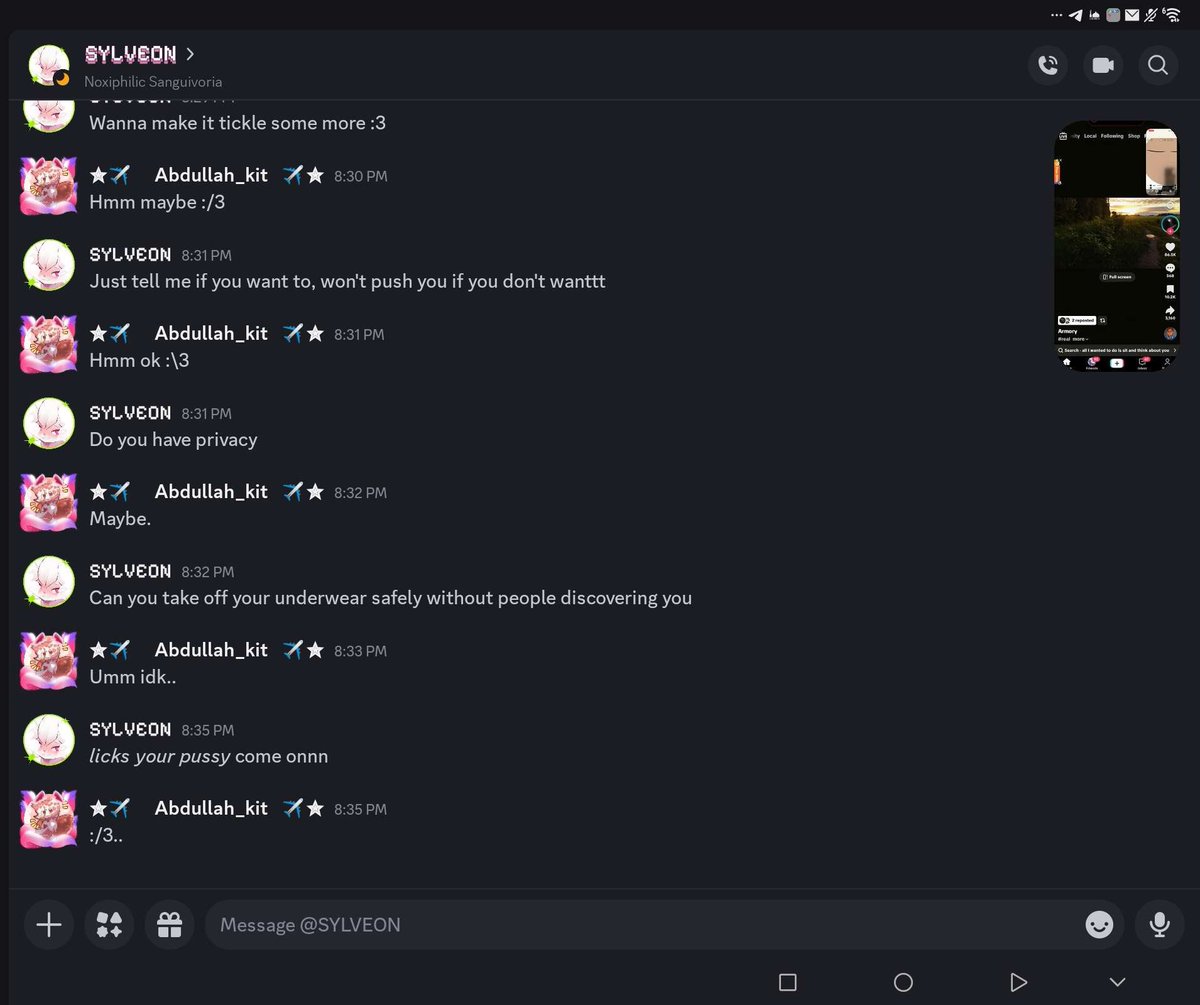Tap the Local tab in the floating TikTok window
Image resolution: width=1200 pixels, height=1005 pixels.
[1090, 136]
